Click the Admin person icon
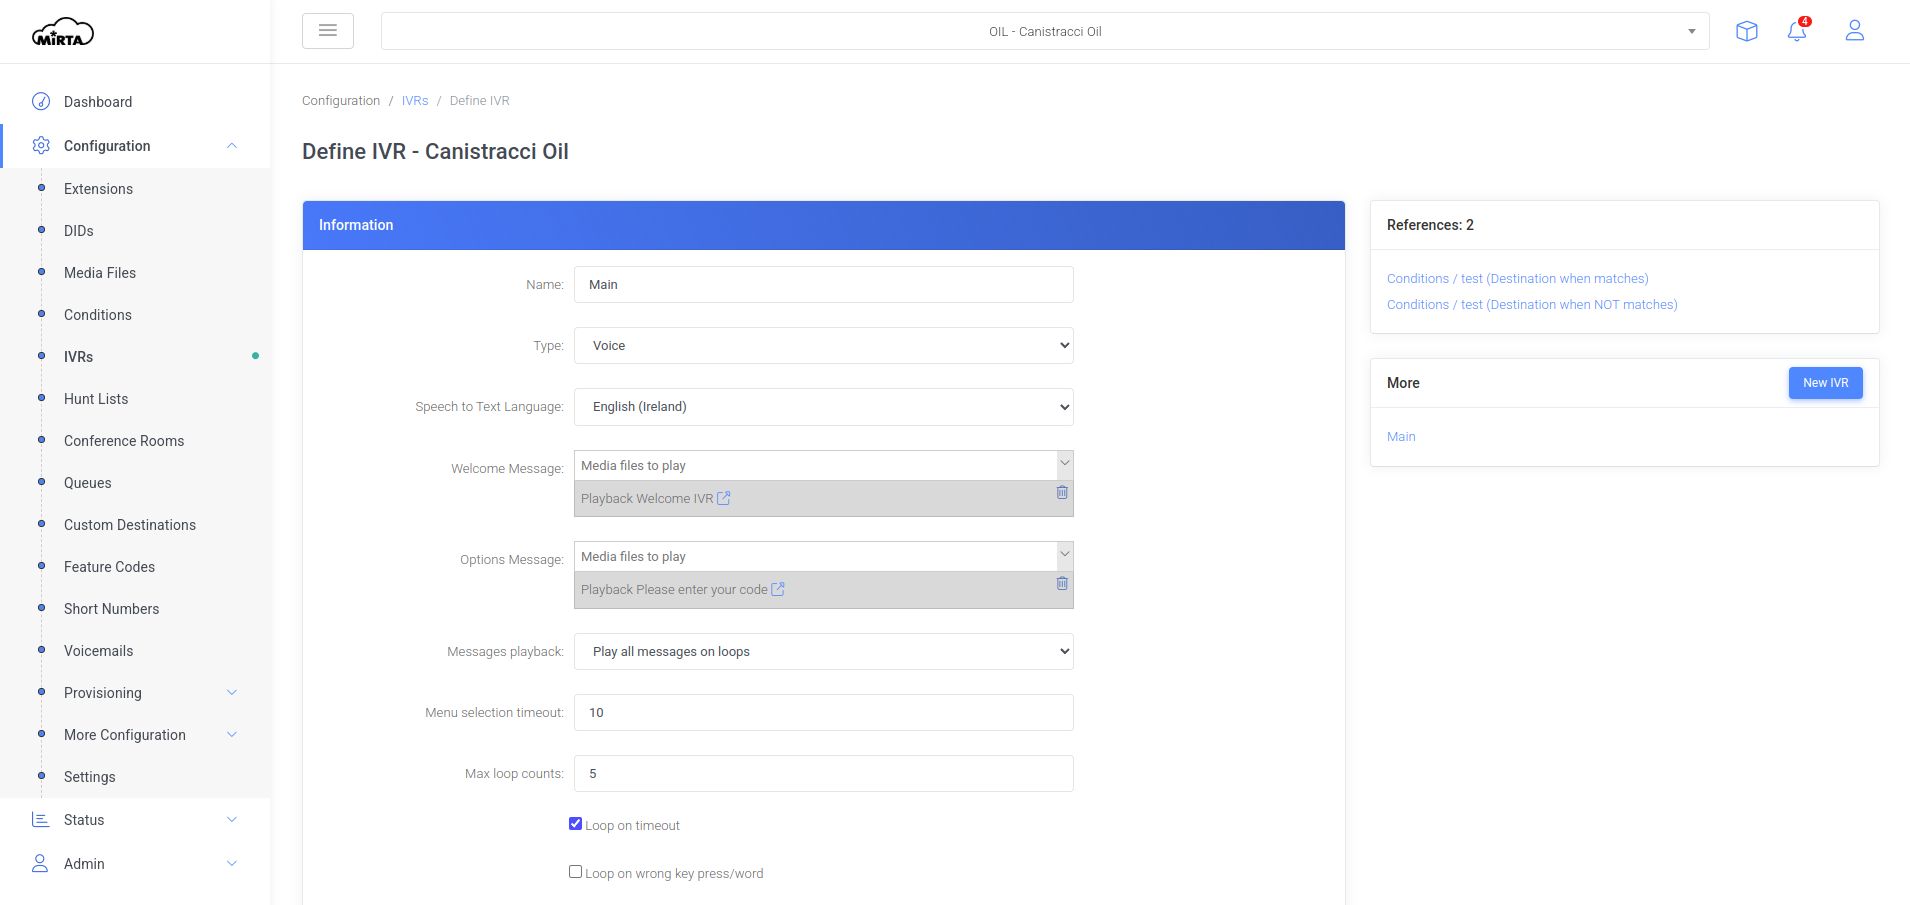The height and width of the screenshot is (905, 1910). [40, 863]
